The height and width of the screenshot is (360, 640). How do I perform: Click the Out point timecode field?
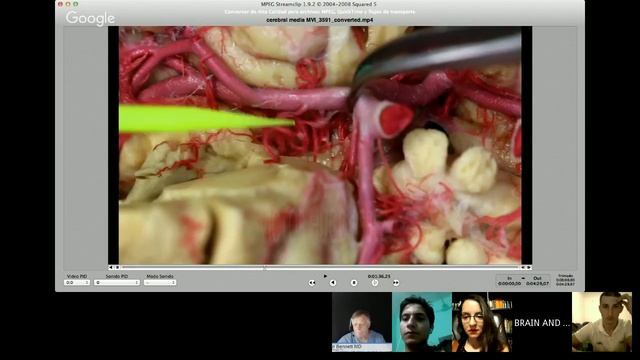537,283
